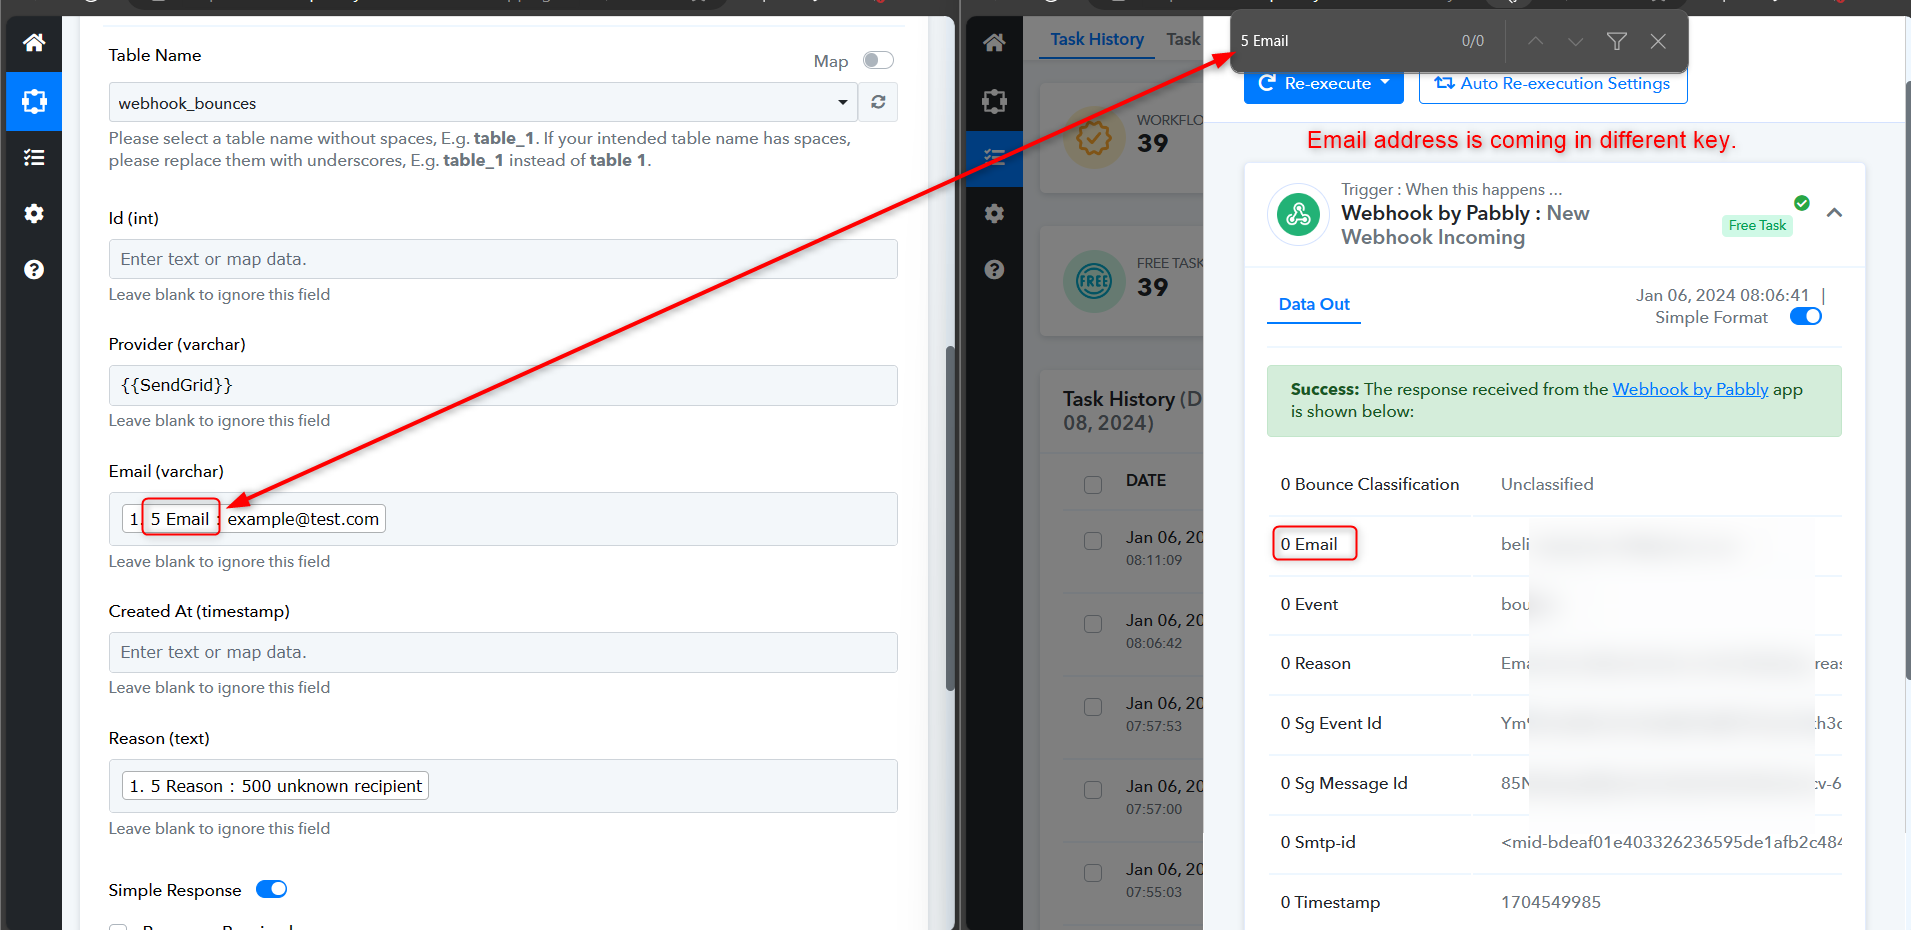This screenshot has width=1911, height=930.
Task: Click the find bar search text field
Action: click(1340, 41)
